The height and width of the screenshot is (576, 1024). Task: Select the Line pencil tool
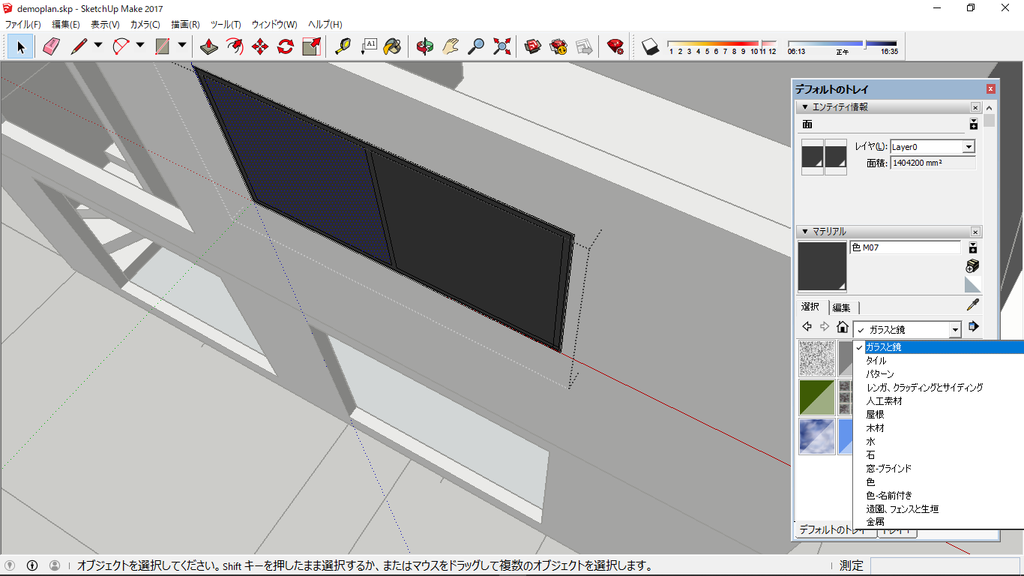click(x=79, y=46)
